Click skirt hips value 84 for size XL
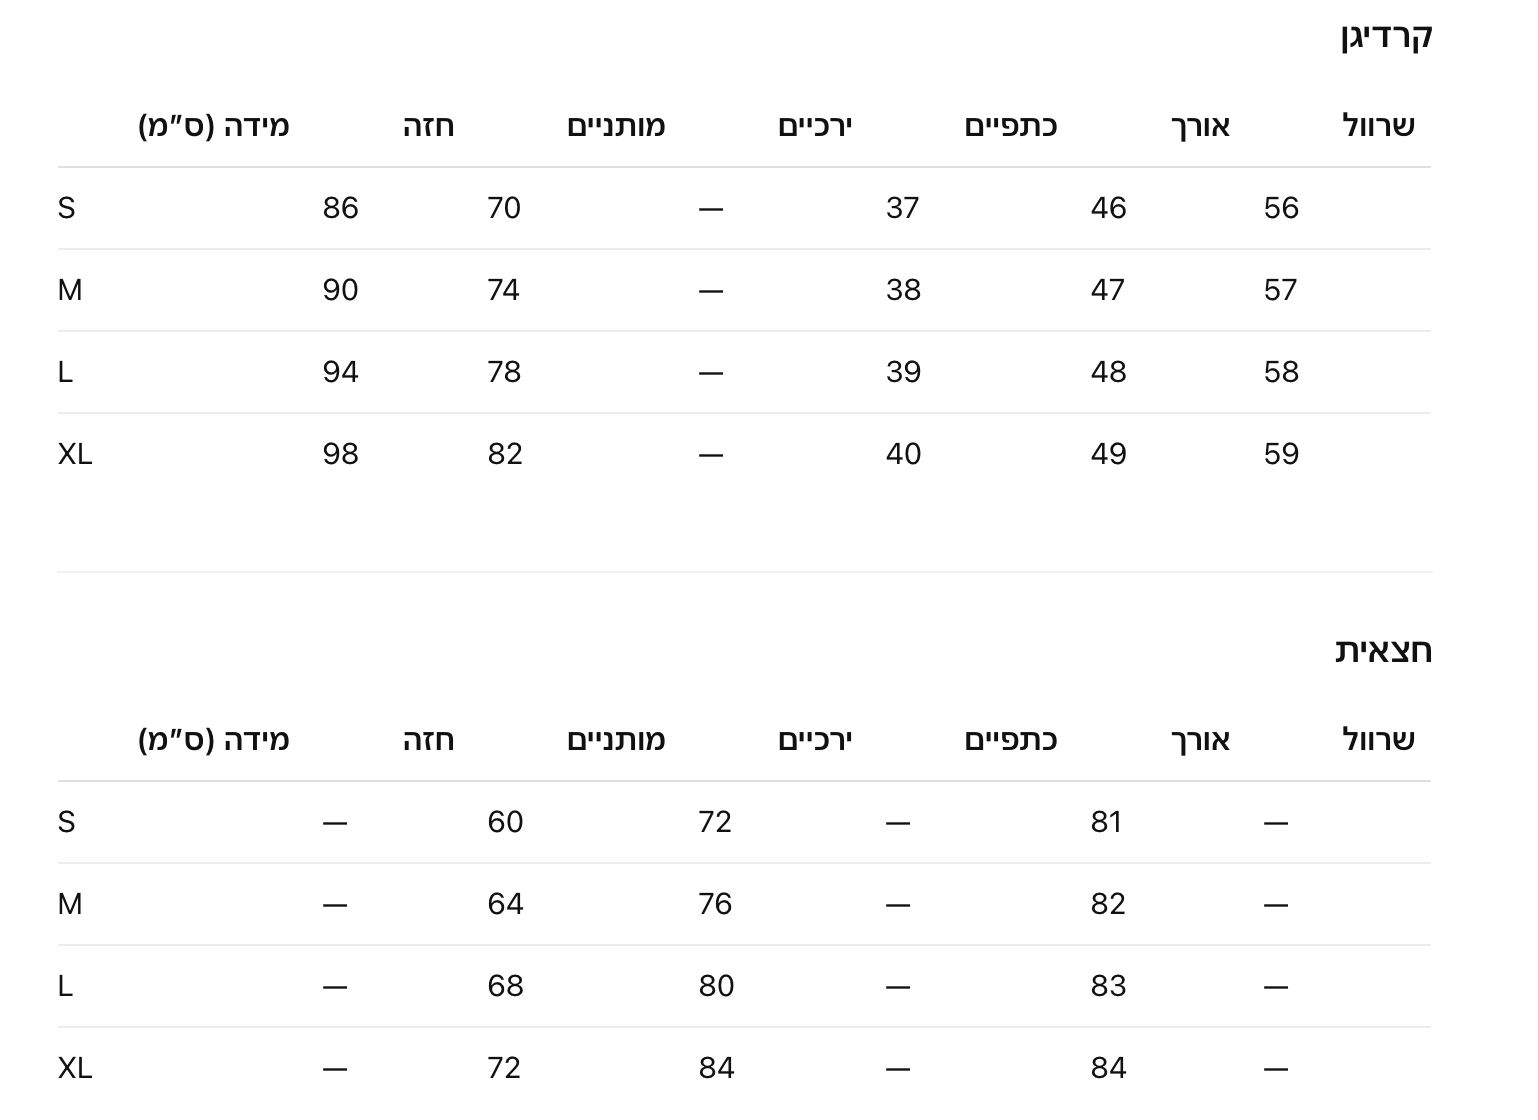1538x1120 pixels. pyautogui.click(x=716, y=1068)
